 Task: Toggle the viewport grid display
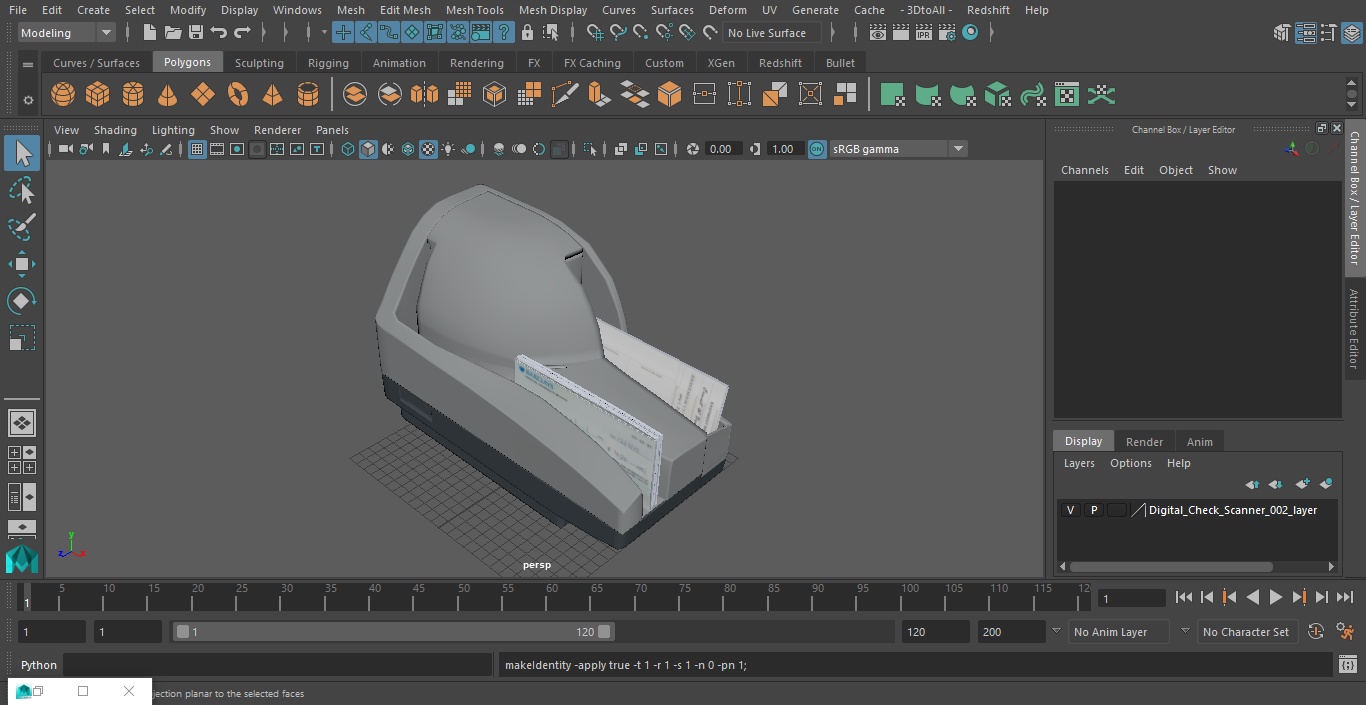tap(197, 149)
